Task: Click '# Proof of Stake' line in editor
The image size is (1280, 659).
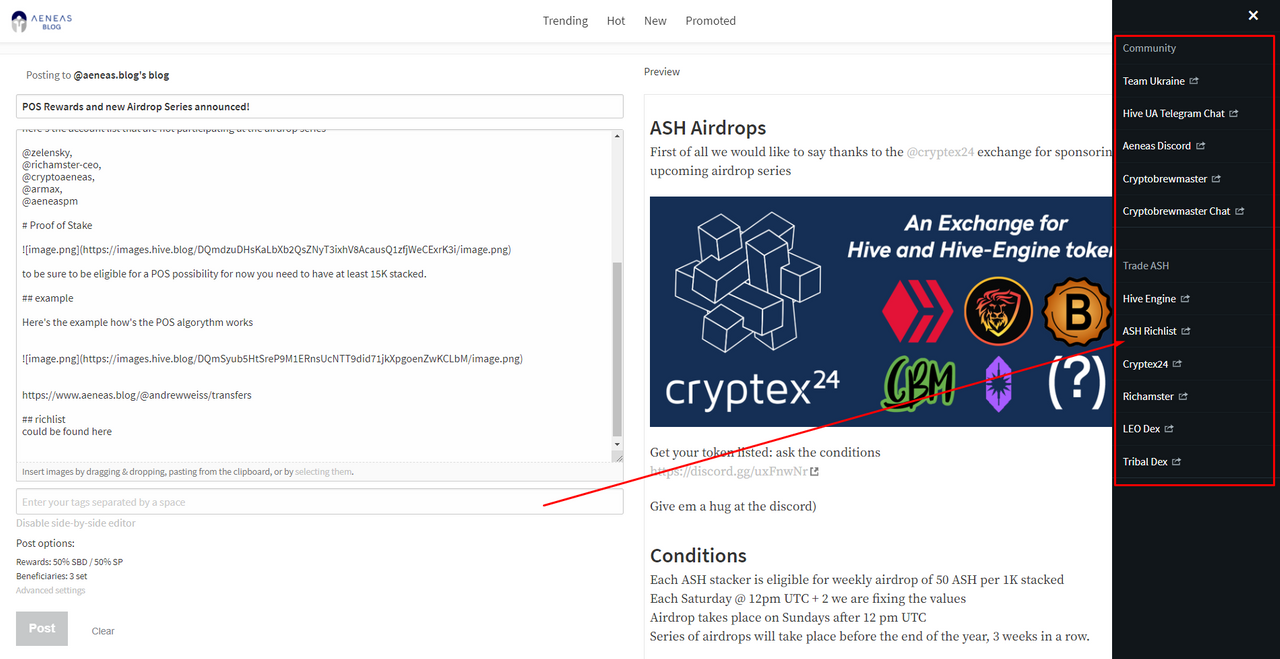Action: pos(57,225)
